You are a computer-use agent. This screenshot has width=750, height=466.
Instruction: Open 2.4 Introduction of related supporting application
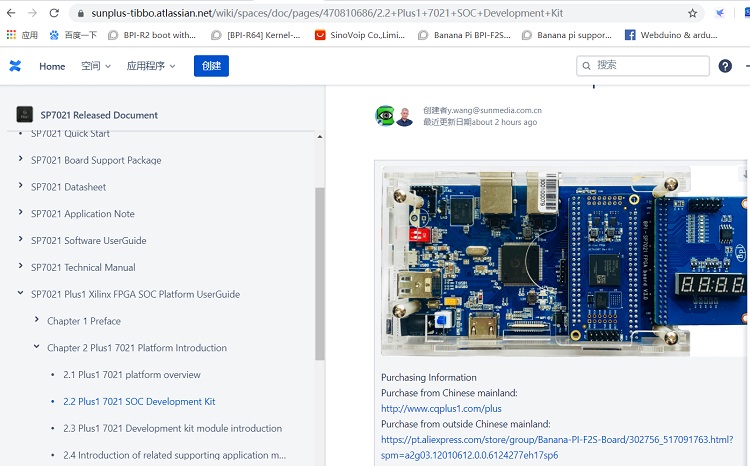click(175, 455)
